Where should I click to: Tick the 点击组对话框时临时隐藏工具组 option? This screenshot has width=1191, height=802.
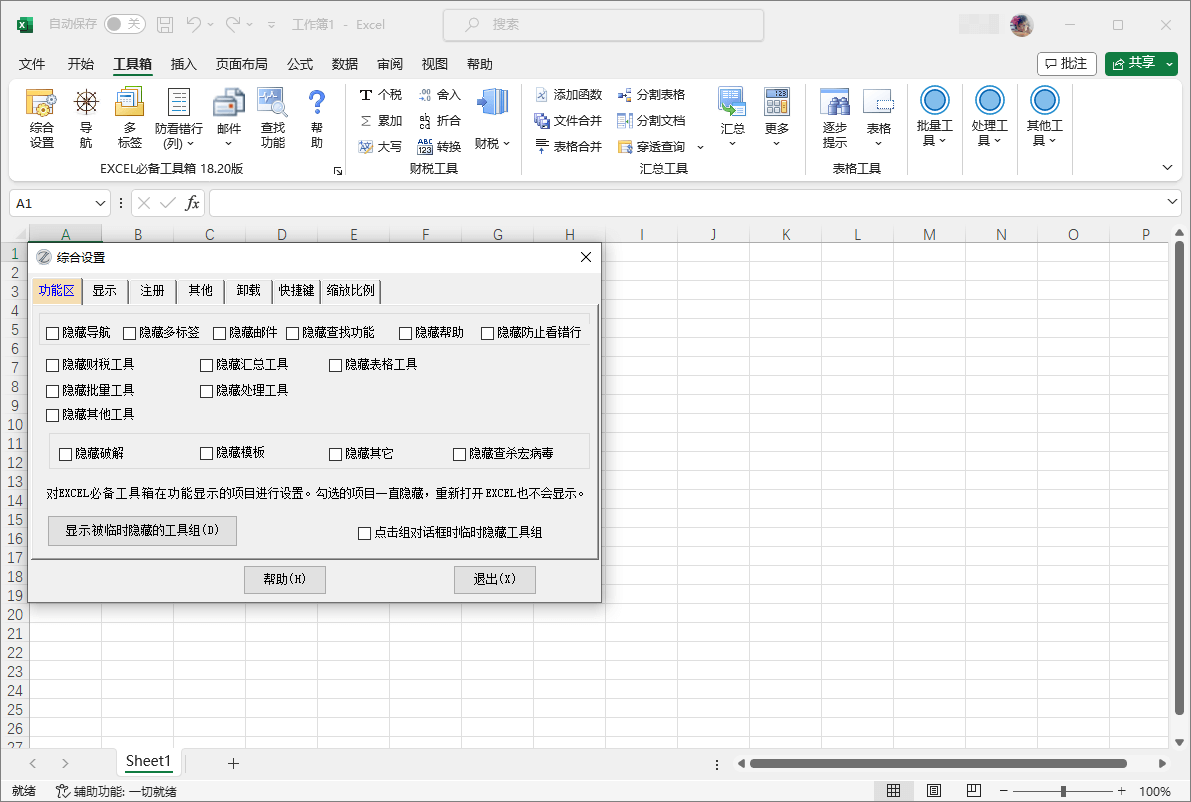coord(364,532)
